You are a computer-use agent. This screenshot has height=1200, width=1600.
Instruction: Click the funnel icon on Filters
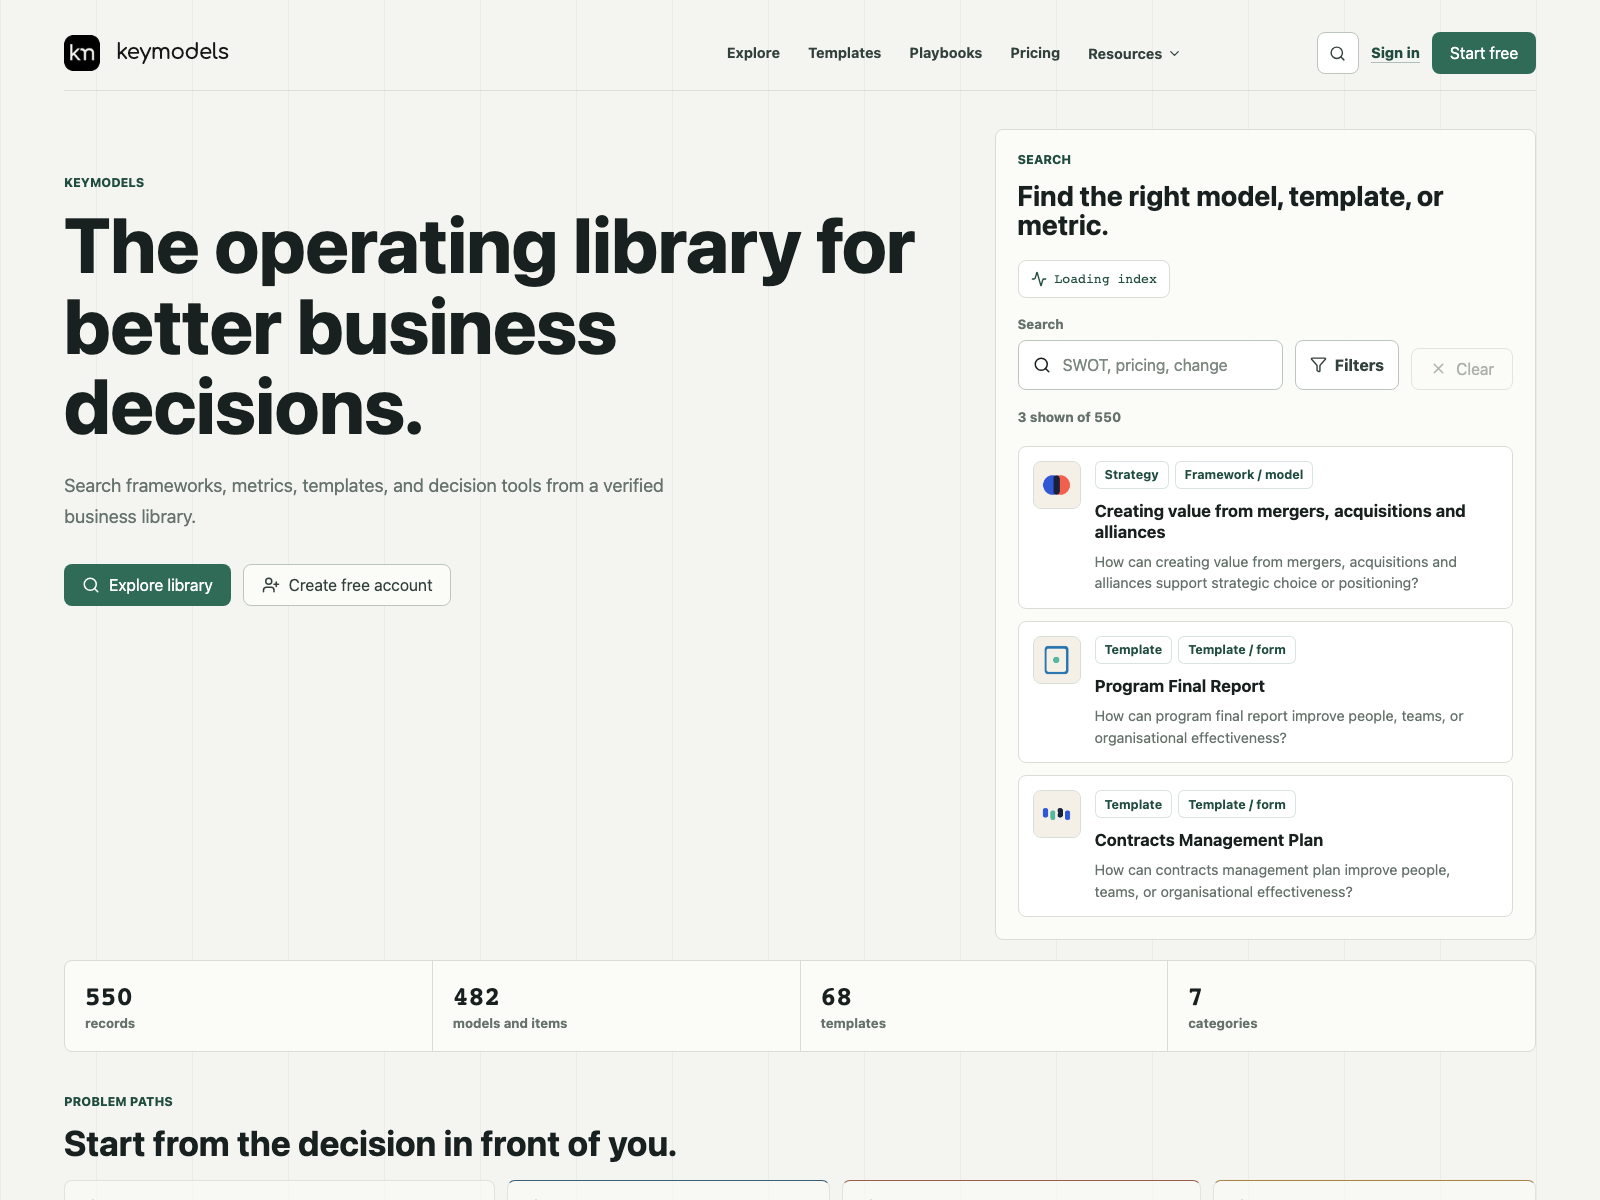[x=1318, y=365]
